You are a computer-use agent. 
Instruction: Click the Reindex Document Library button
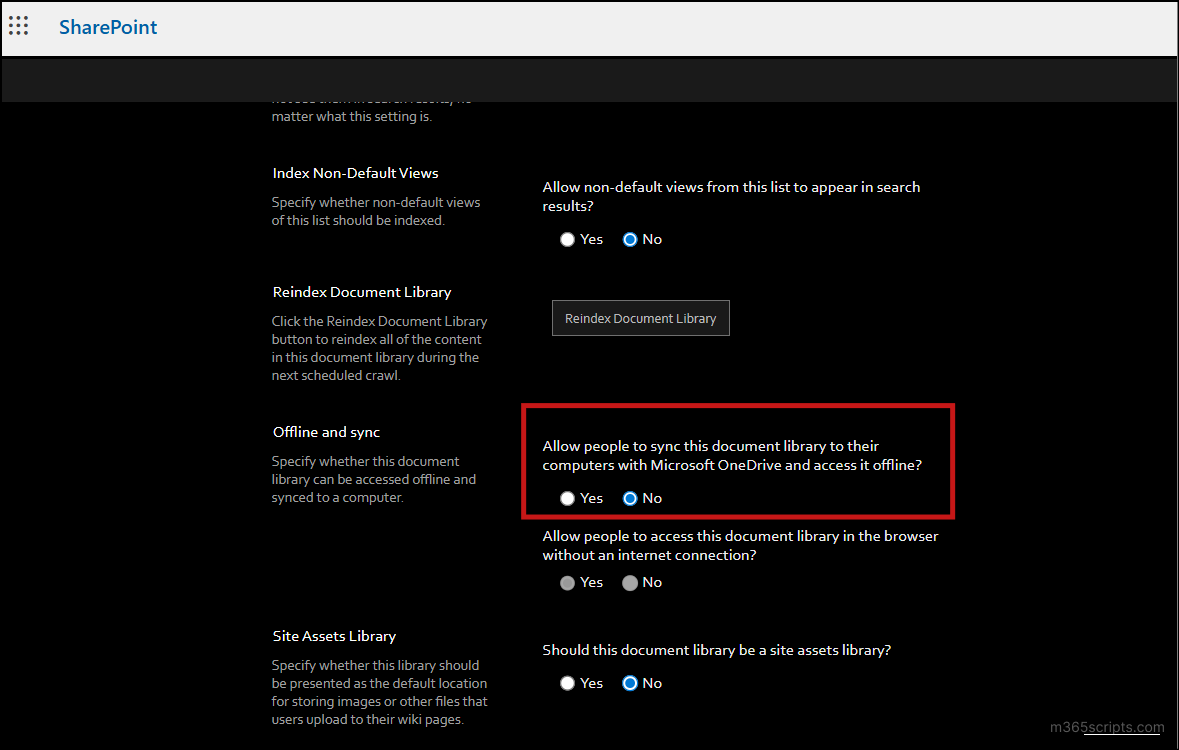(x=640, y=318)
